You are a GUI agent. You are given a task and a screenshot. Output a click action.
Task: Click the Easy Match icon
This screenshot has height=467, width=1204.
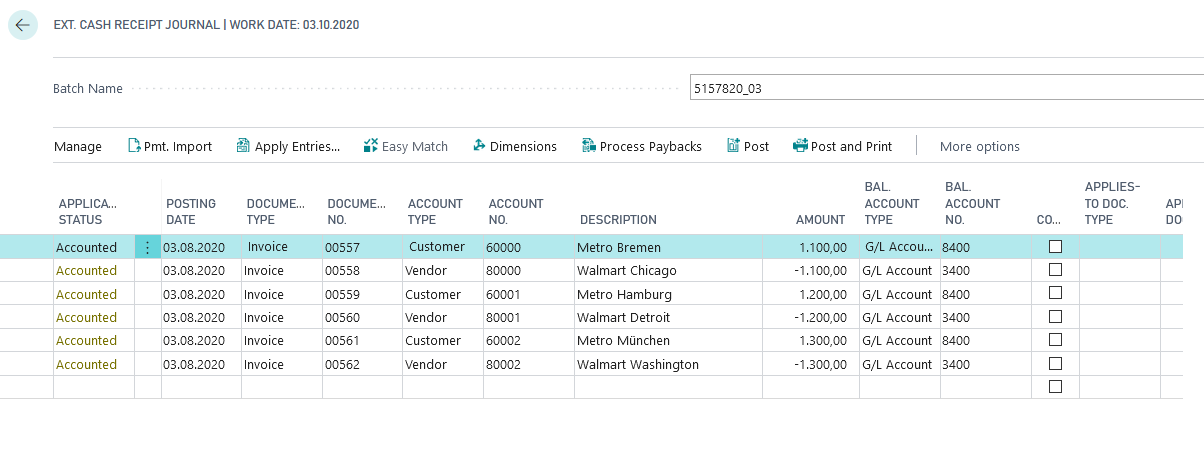point(371,146)
